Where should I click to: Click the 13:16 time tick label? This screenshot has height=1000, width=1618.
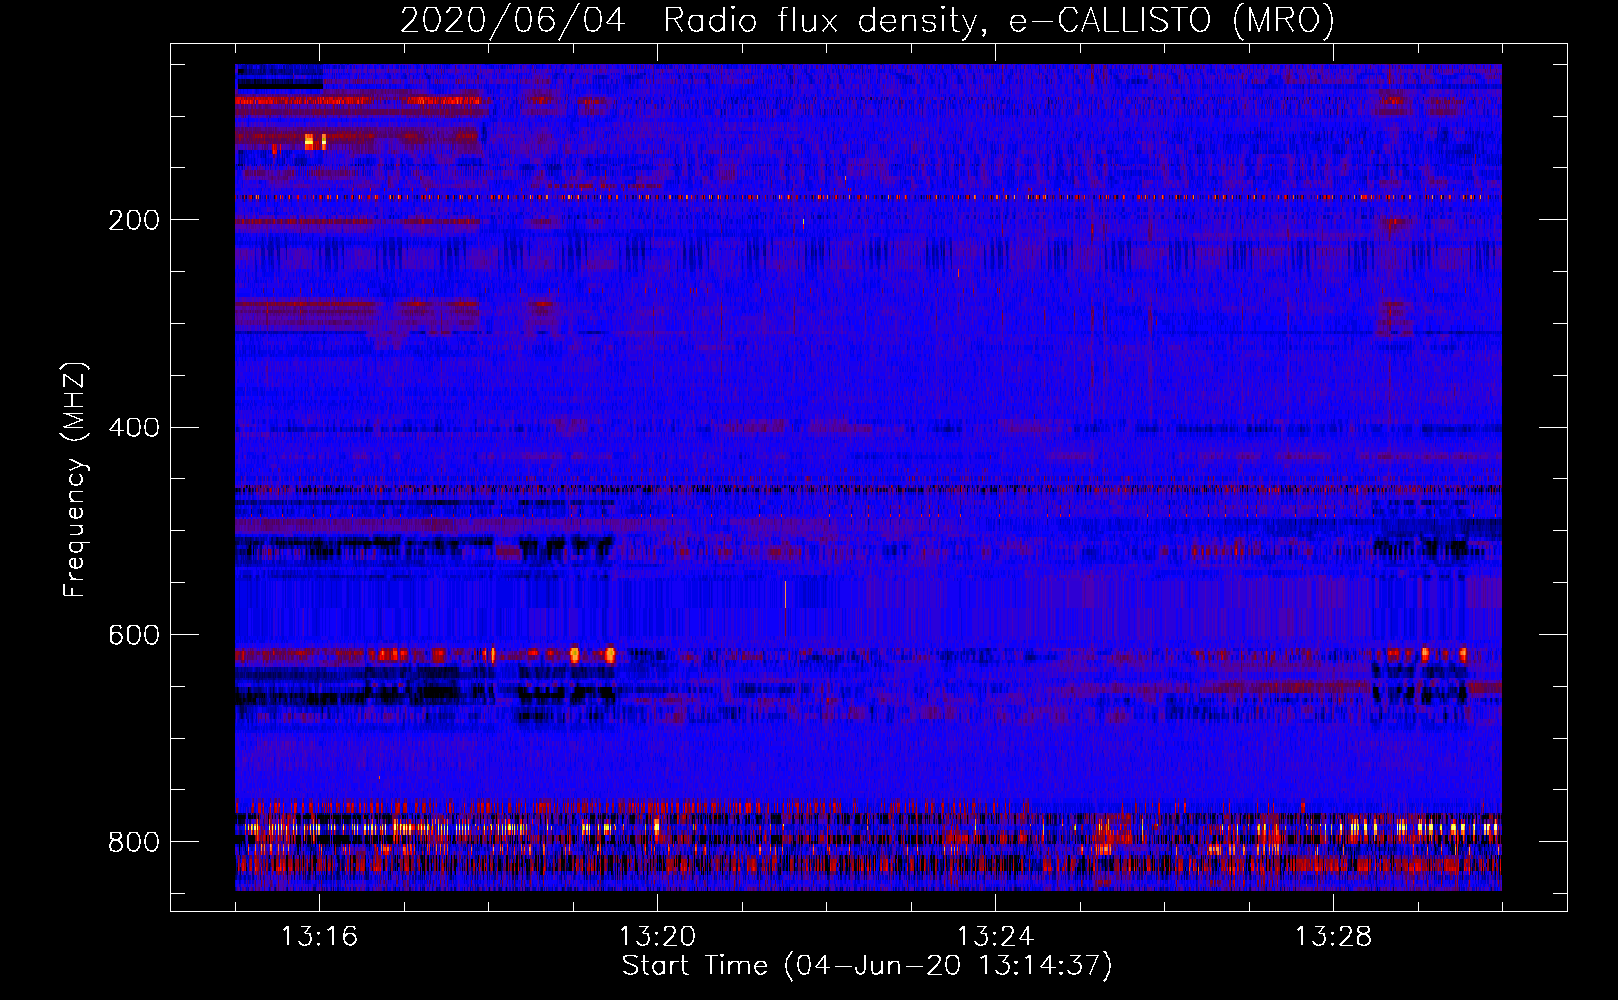pyautogui.click(x=319, y=937)
